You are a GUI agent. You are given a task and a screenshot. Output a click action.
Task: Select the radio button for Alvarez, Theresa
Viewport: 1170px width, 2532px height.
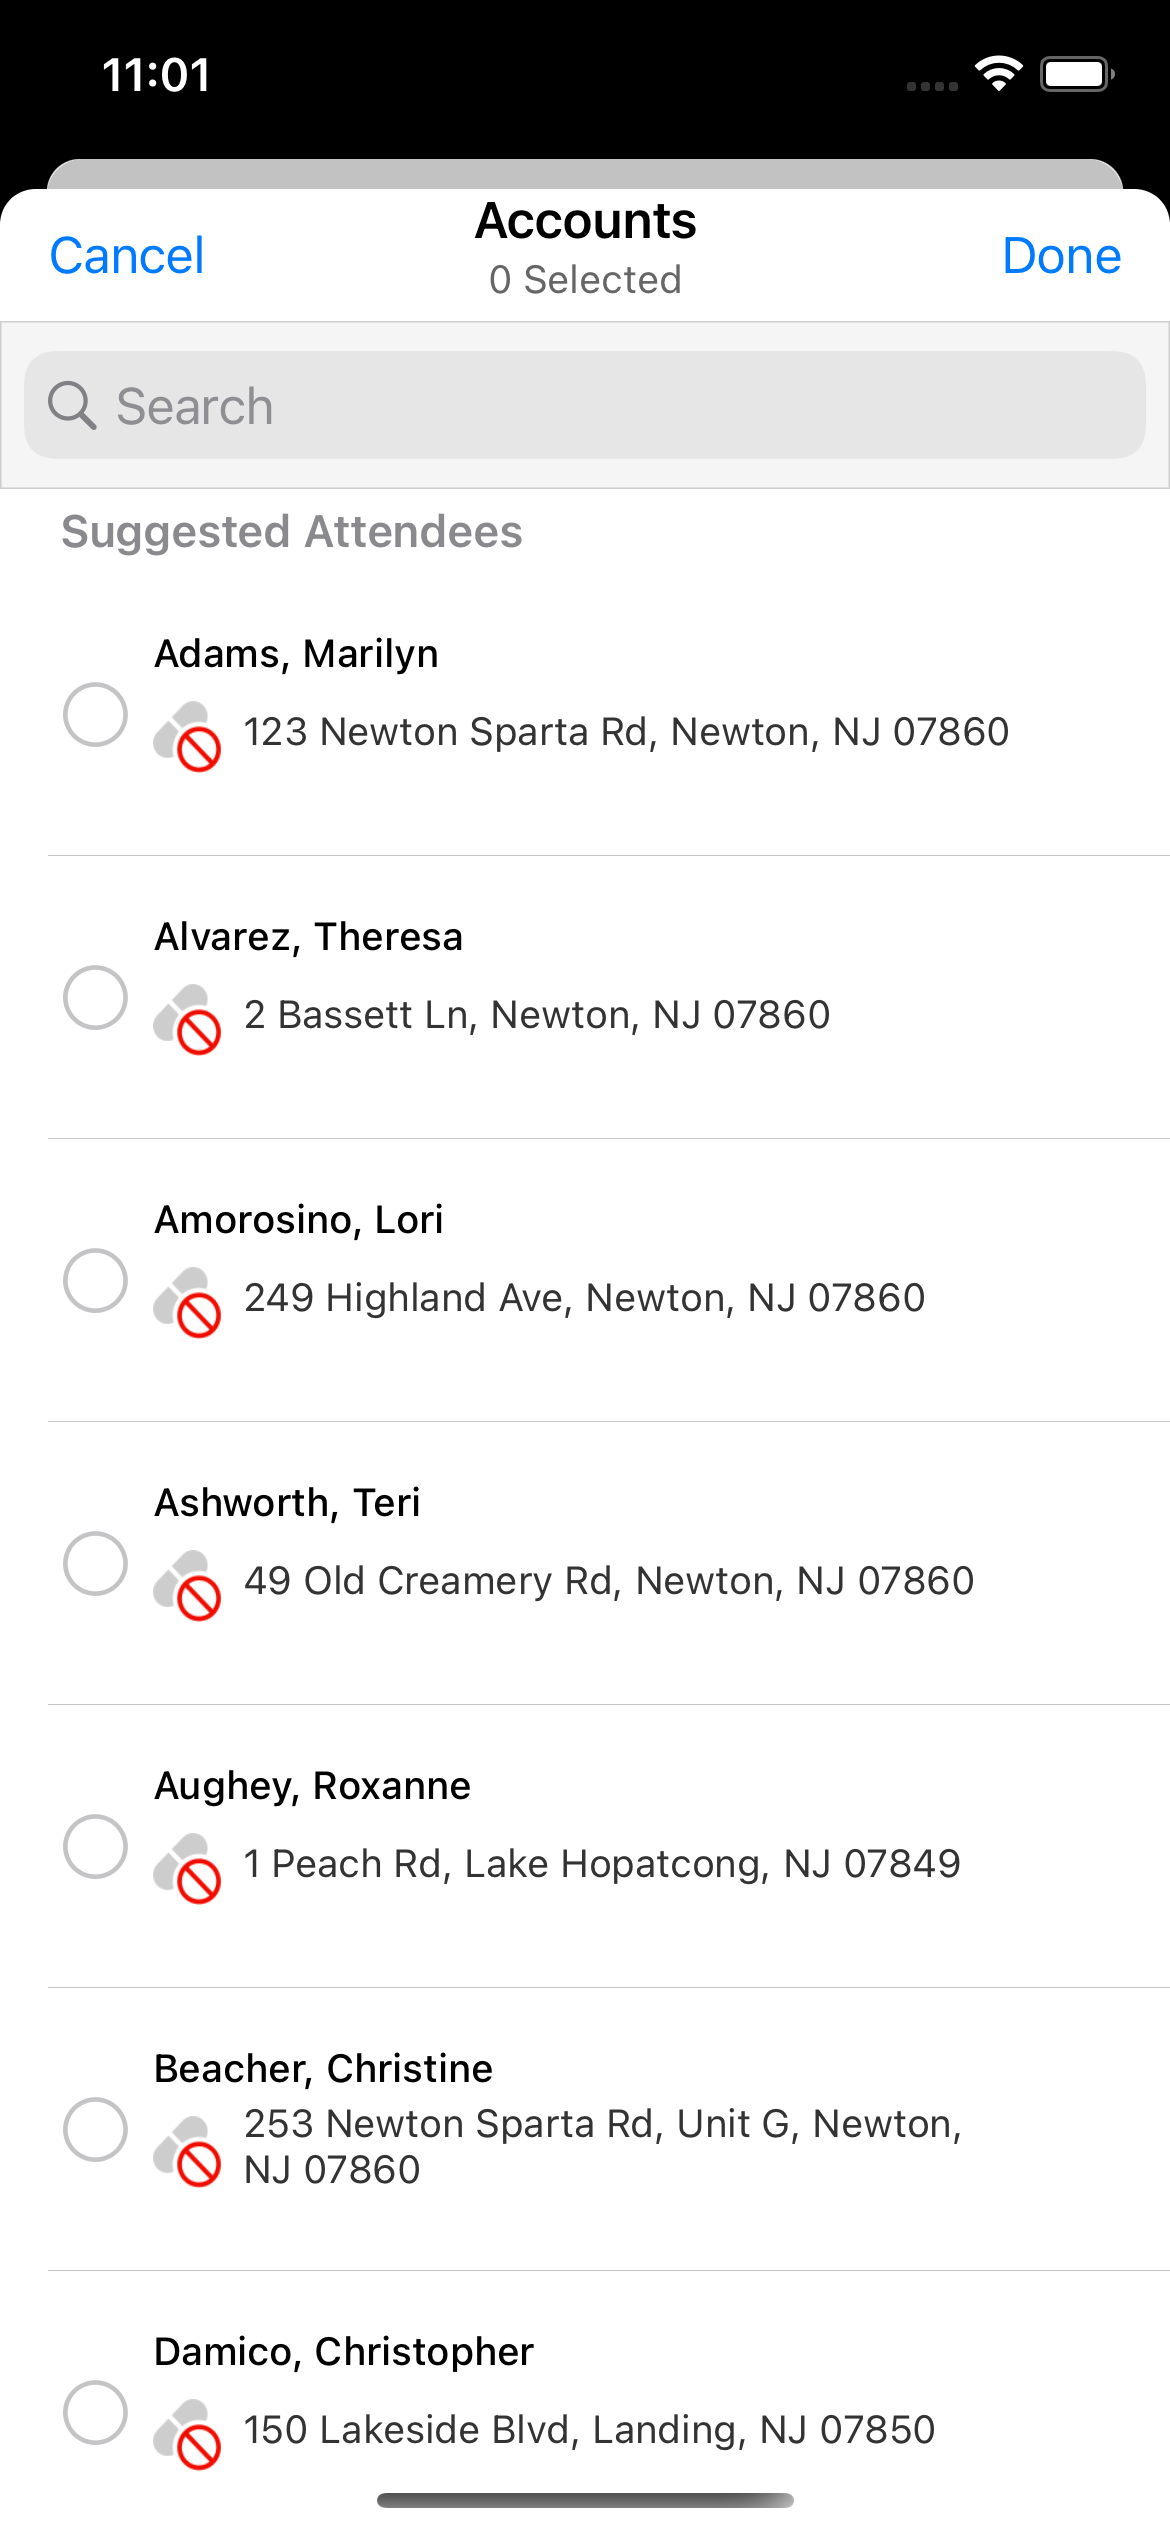[x=95, y=997]
